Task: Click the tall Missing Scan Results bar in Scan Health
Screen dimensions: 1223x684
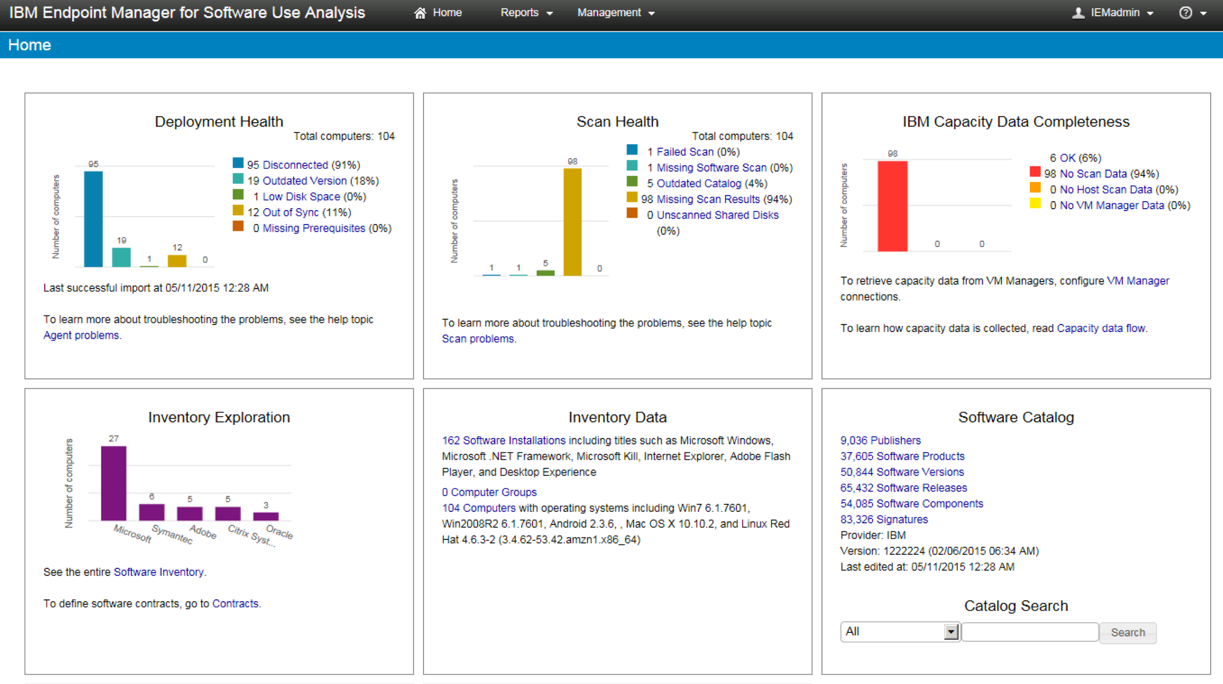Action: pyautogui.click(x=572, y=222)
